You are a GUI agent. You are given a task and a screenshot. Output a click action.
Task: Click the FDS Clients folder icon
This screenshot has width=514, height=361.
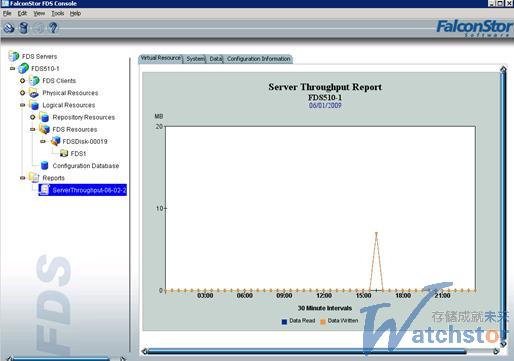(x=34, y=81)
